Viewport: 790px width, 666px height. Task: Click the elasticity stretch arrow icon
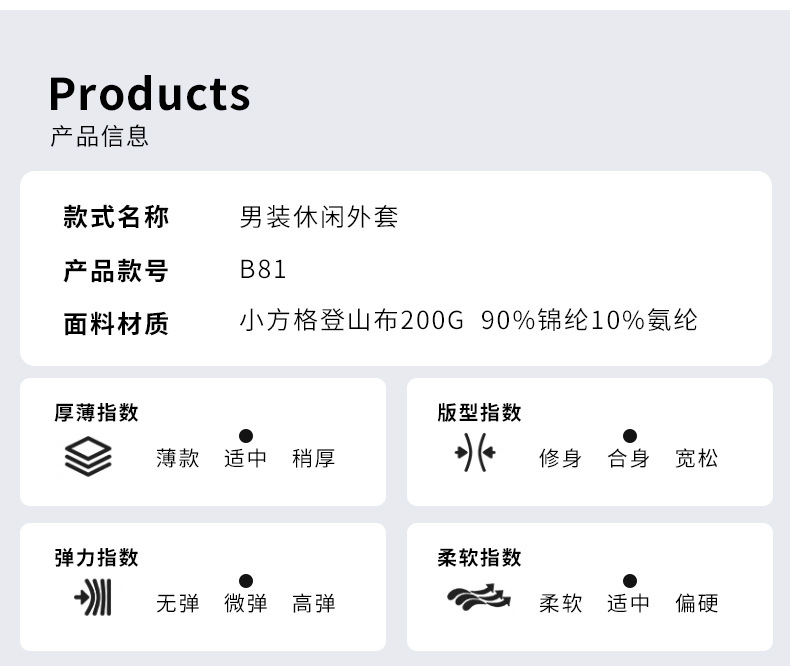93,599
